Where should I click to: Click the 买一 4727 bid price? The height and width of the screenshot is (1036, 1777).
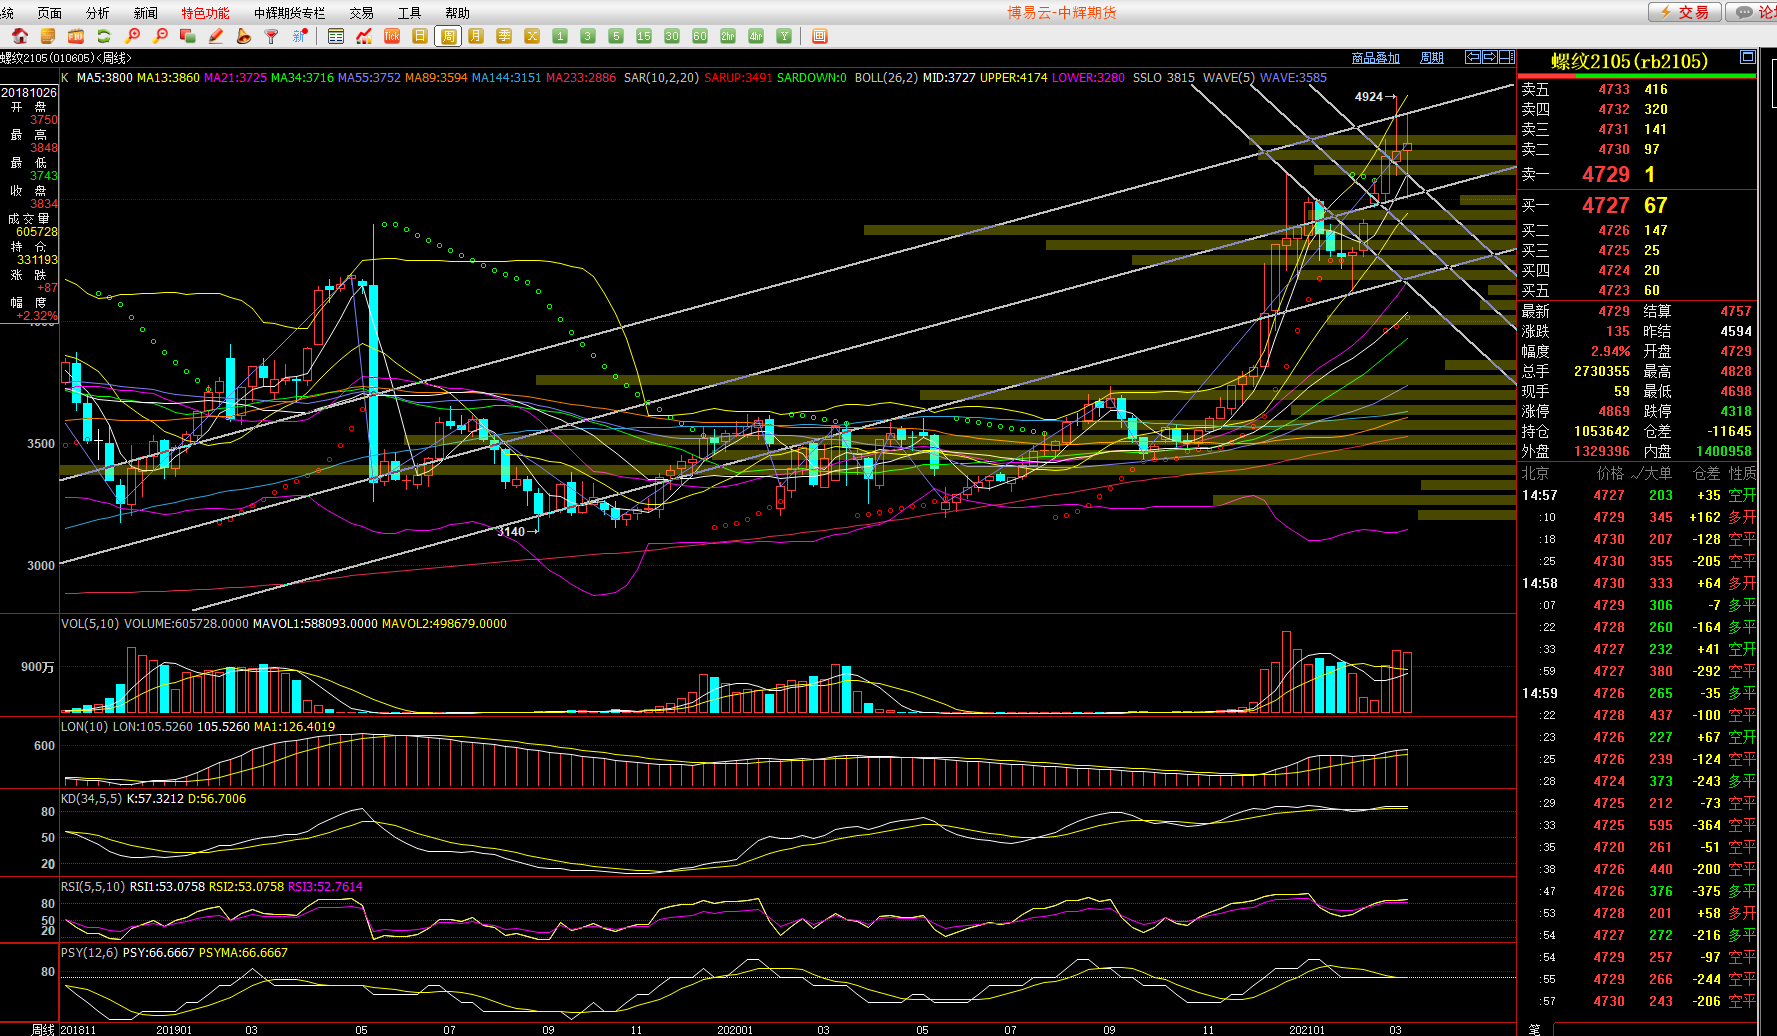pos(1605,205)
